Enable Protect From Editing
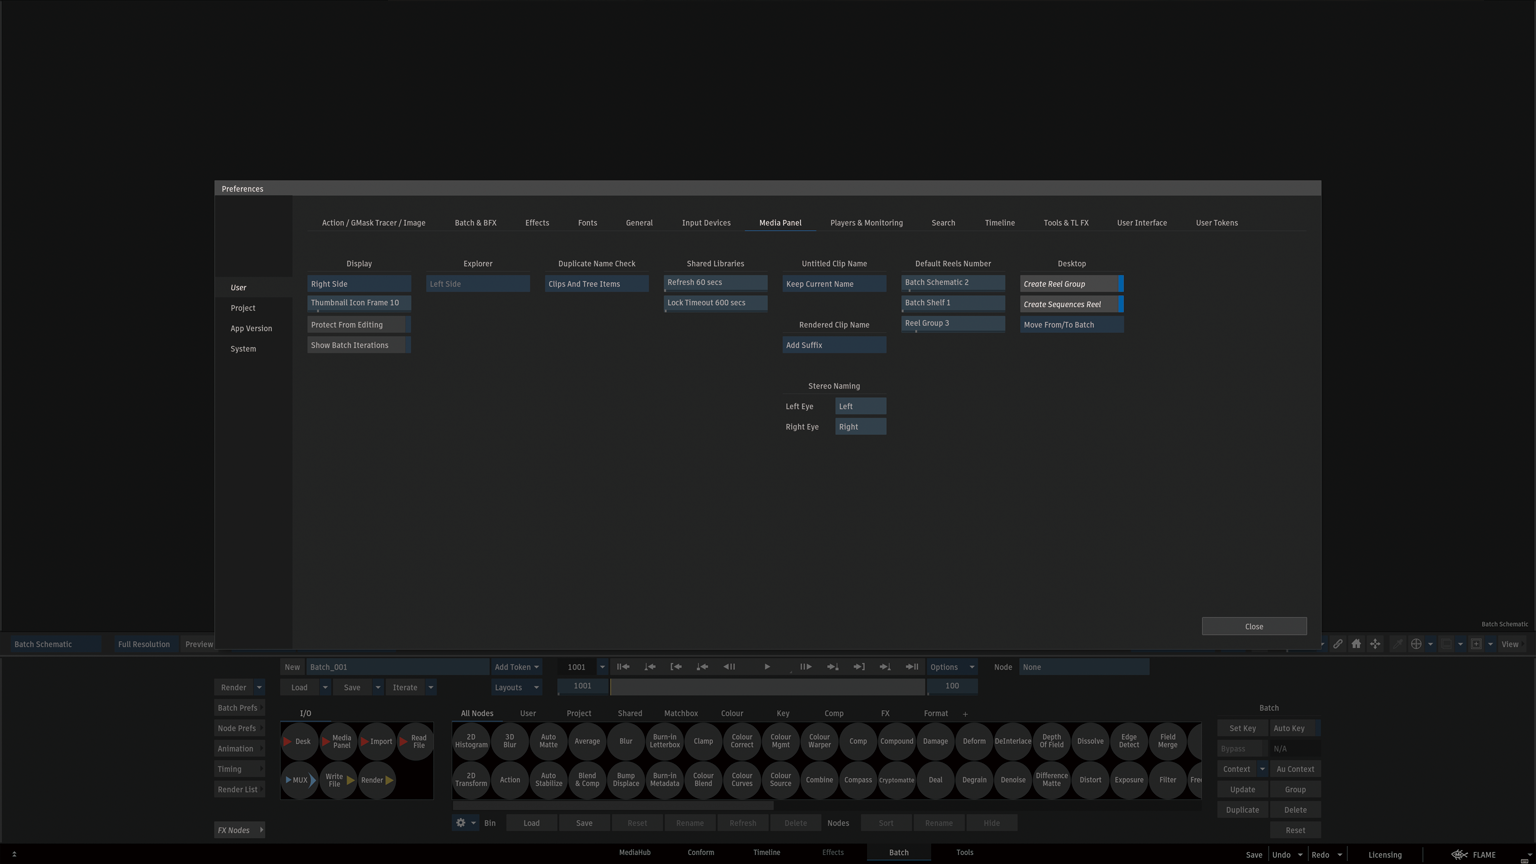1536x864 pixels. (358, 325)
